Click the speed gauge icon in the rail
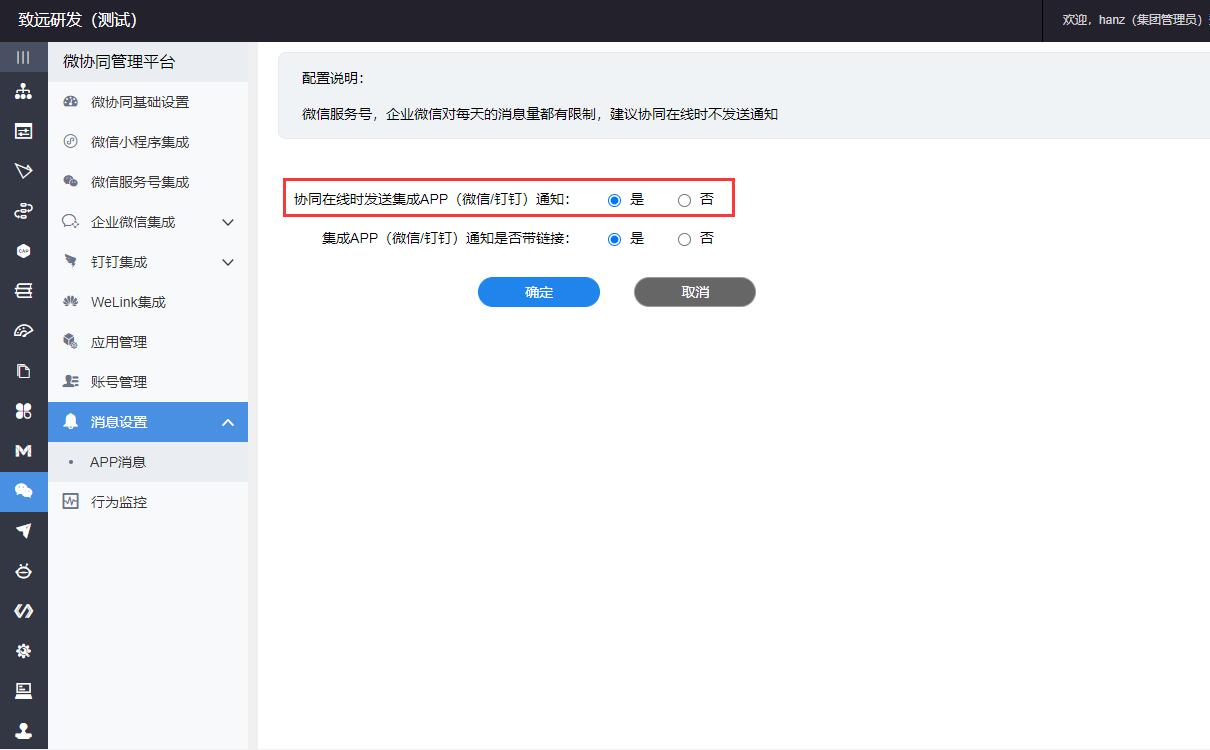 click(x=23, y=331)
